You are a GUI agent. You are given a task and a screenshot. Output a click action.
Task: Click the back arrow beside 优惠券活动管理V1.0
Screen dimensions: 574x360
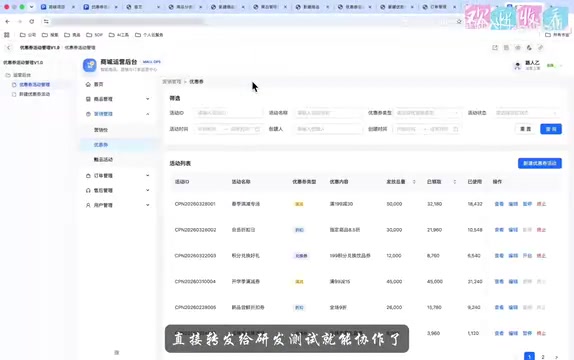click(x=9, y=48)
